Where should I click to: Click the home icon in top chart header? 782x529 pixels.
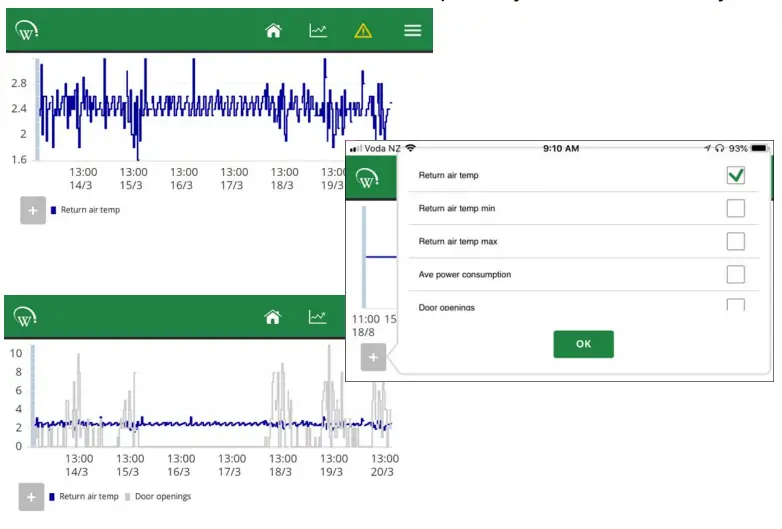(273, 31)
